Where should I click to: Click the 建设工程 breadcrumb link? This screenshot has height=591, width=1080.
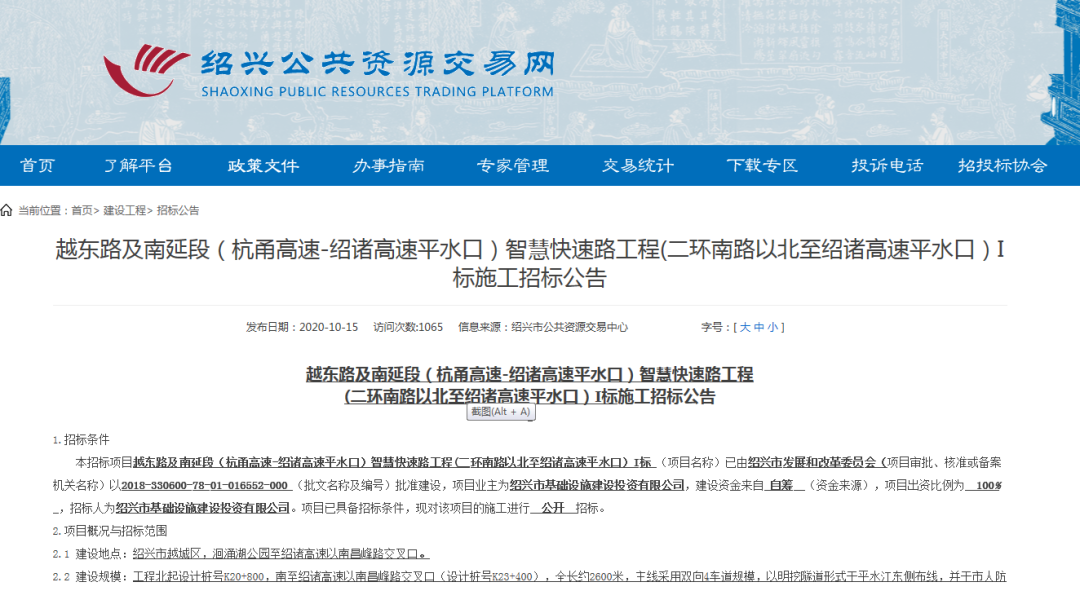point(125,211)
